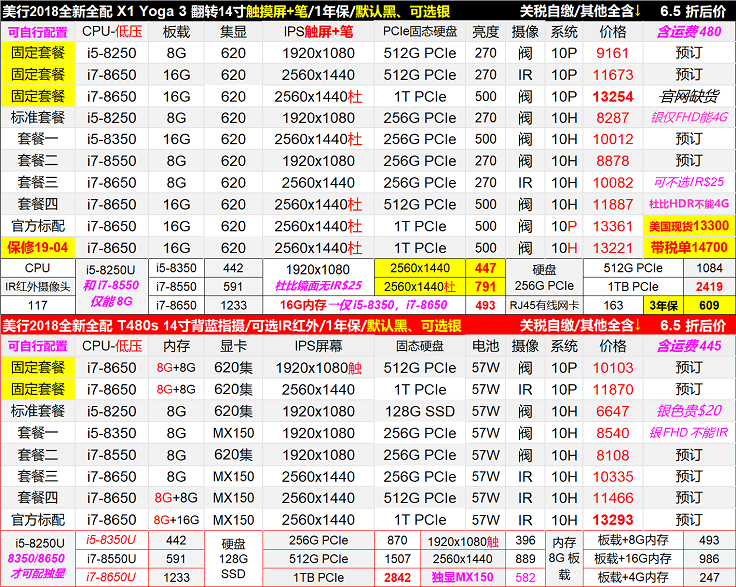736x587 pixels.
Task: Click the yellow '带税单14700' cell
Action: (689, 247)
